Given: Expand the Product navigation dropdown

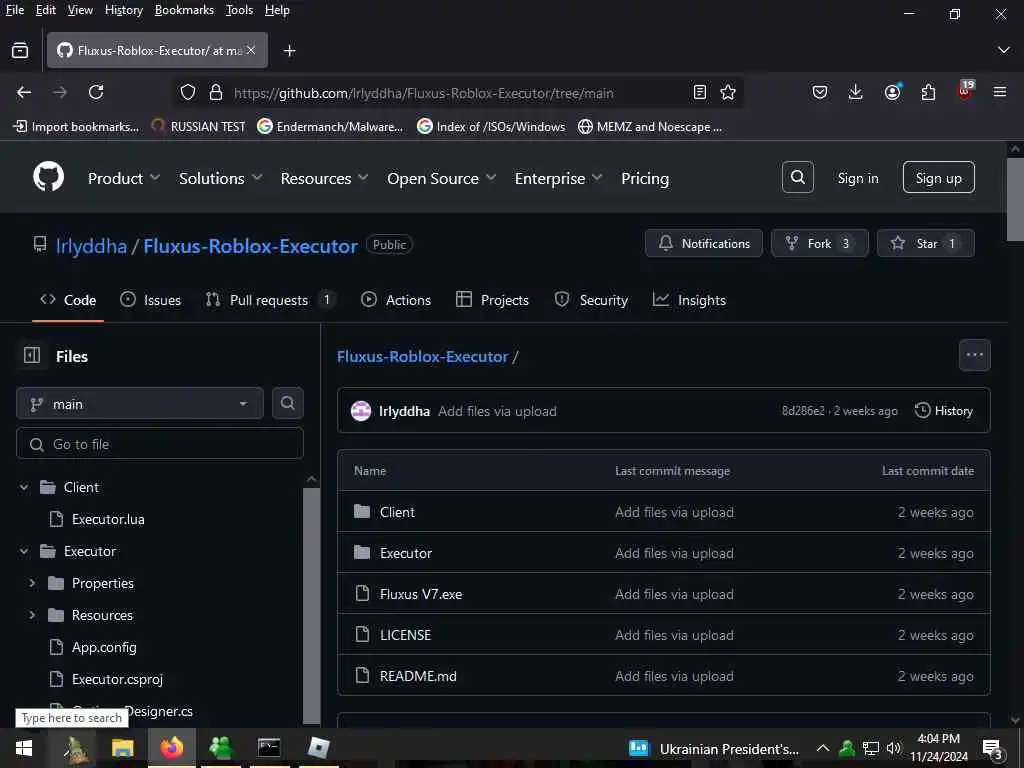Looking at the screenshot, I should (123, 178).
